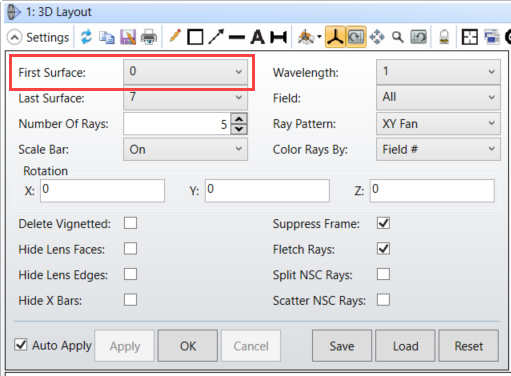Open the Color Rays By dropdown
Image resolution: width=511 pixels, height=376 pixels.
(438, 149)
